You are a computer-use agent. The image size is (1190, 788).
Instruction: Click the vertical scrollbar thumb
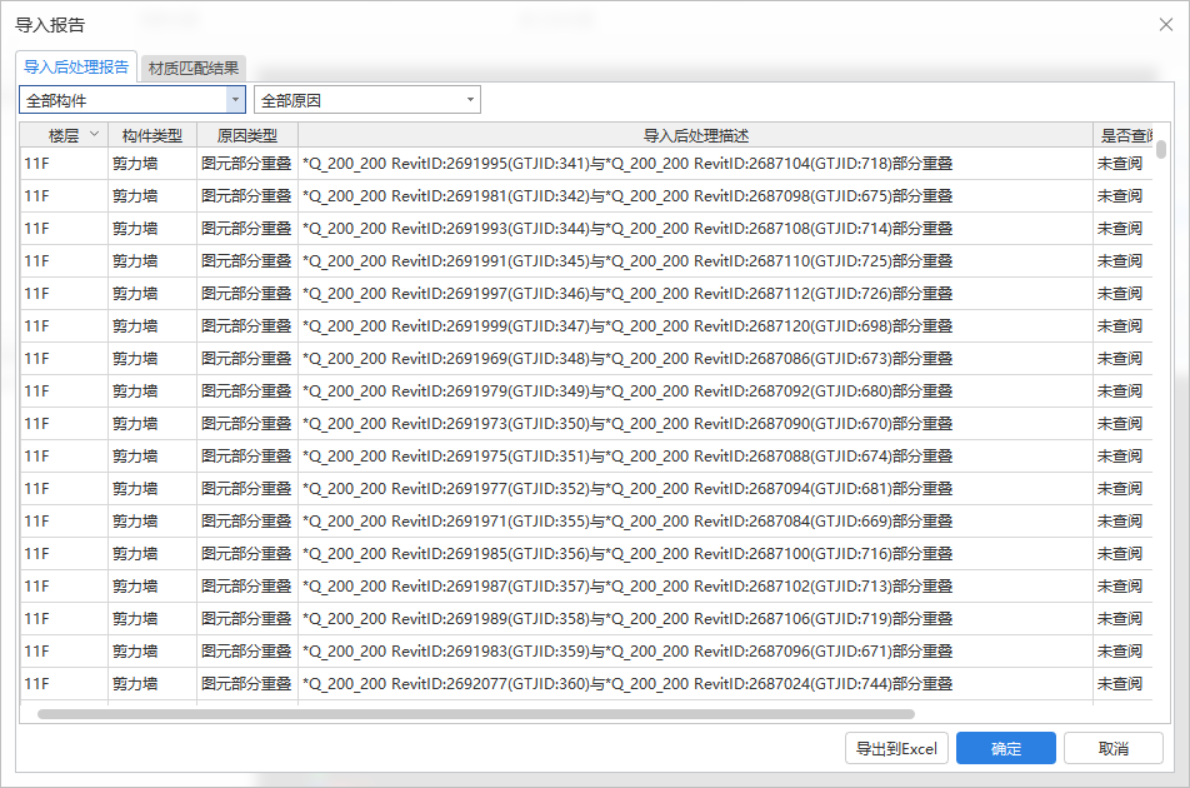(1161, 148)
